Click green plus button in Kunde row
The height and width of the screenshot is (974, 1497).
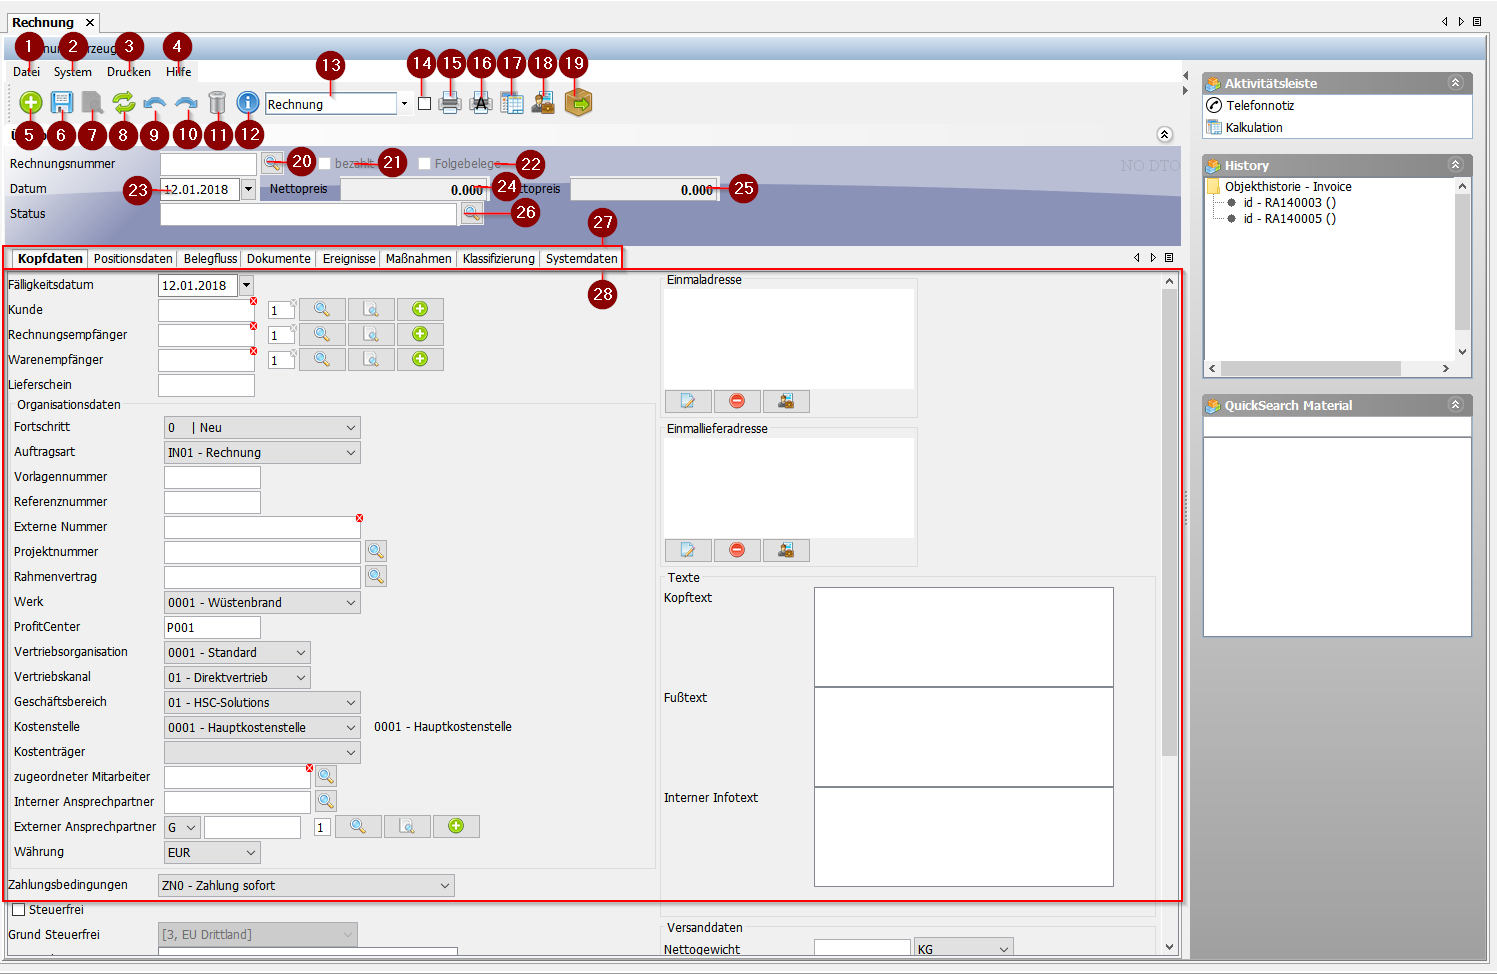click(x=420, y=309)
